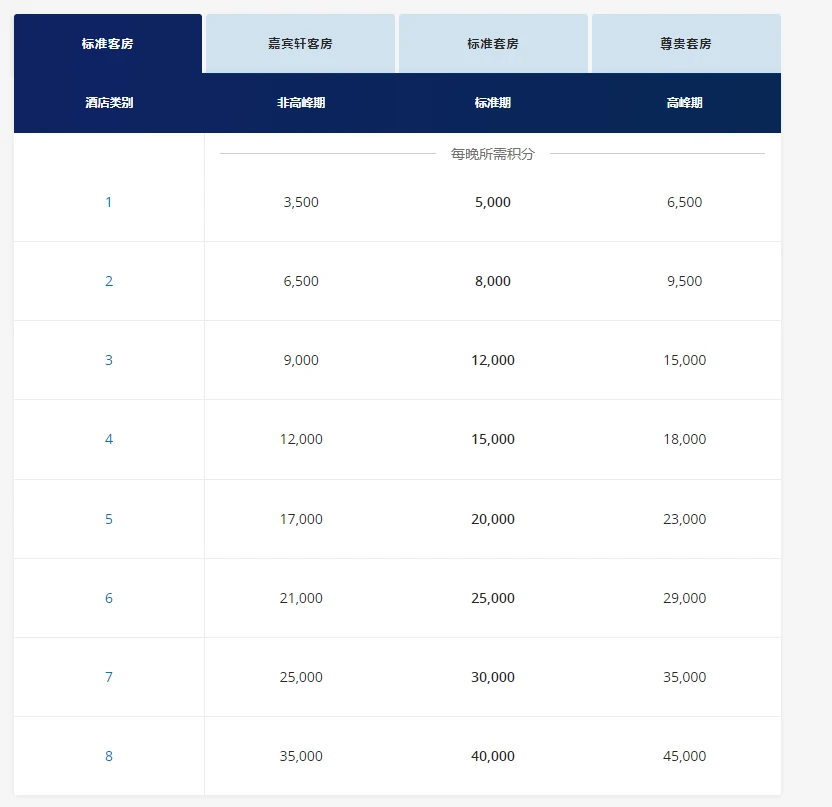Select the 18,000 peak value
Image resolution: width=832 pixels, height=807 pixels.
point(684,439)
